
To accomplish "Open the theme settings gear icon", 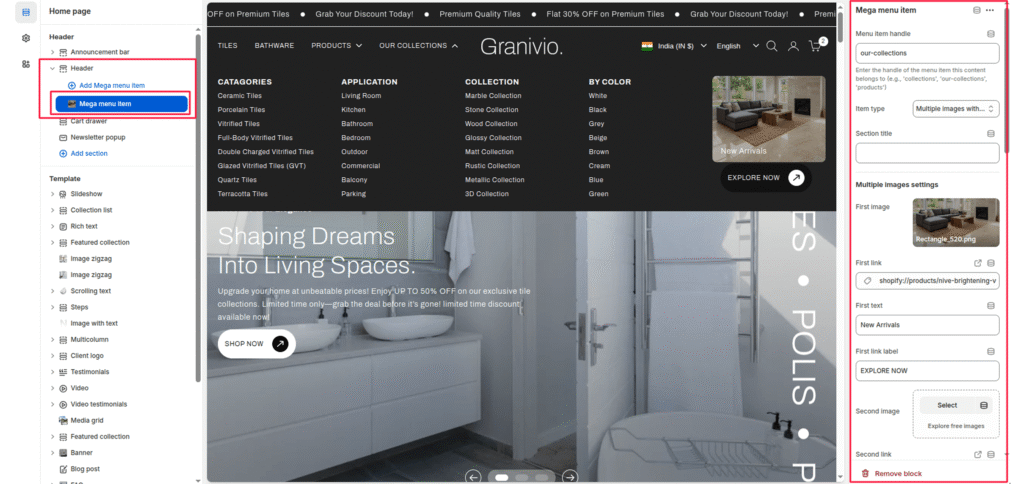I will pos(25,38).
